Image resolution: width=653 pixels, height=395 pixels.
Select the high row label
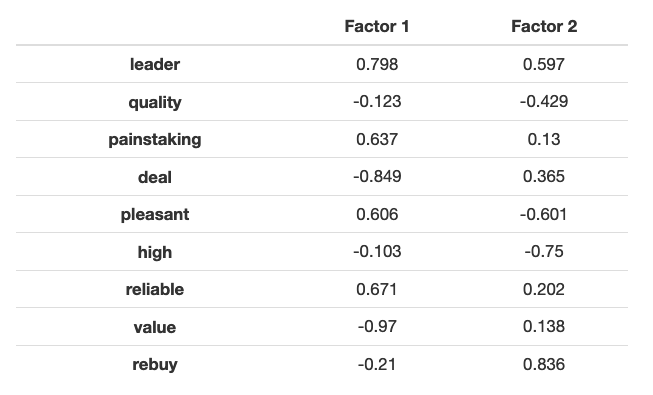[x=155, y=252]
